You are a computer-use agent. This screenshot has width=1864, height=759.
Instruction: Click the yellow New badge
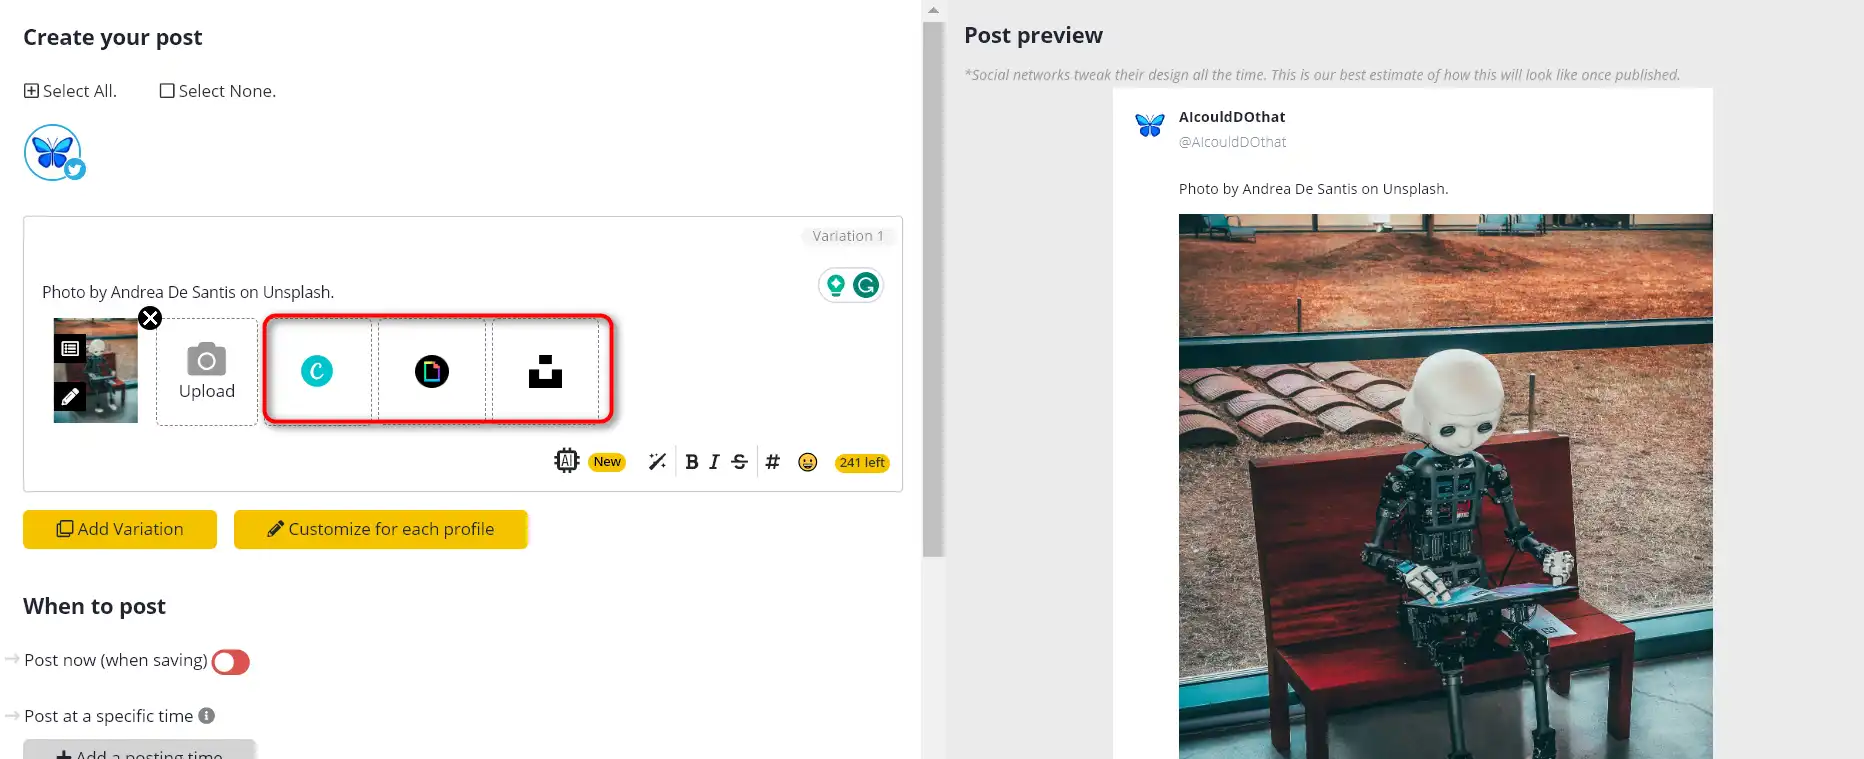[x=607, y=462]
